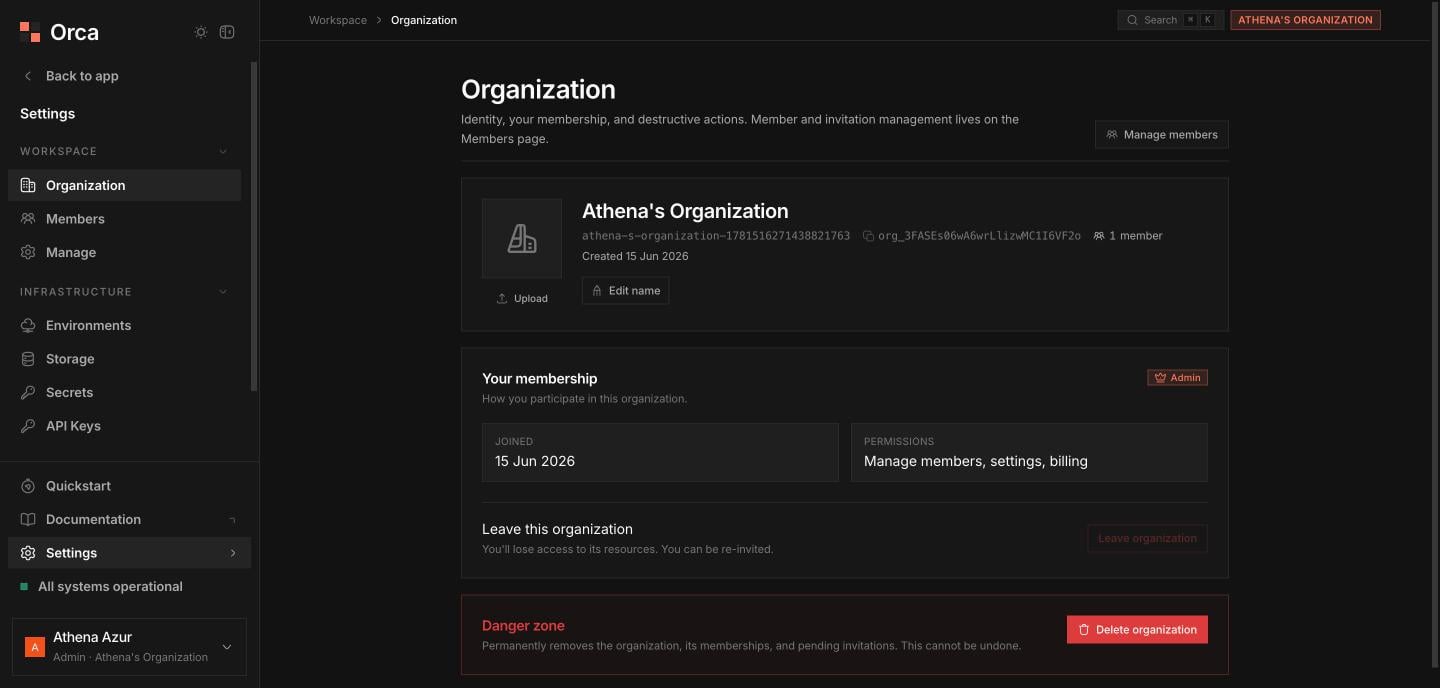Open API Keys settings
The image size is (1440, 688).
[x=124, y=426]
